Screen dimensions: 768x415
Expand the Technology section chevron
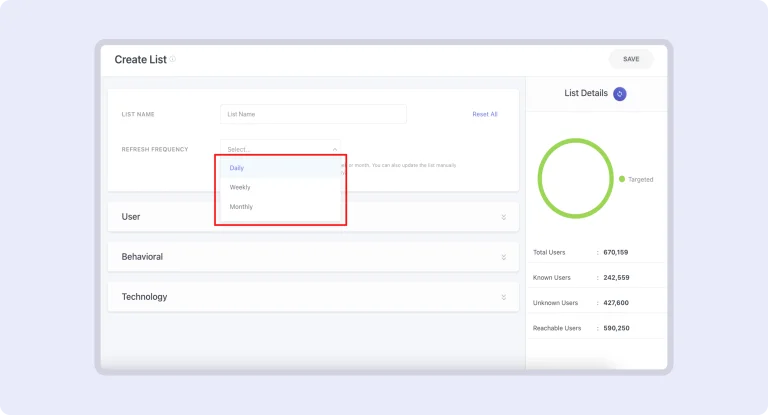(x=504, y=297)
